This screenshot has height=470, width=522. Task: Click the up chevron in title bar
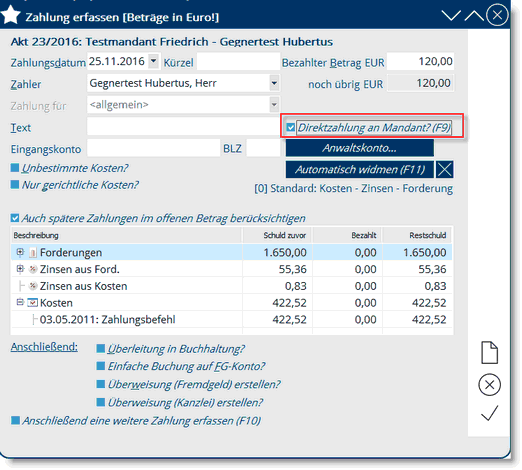[474, 15]
